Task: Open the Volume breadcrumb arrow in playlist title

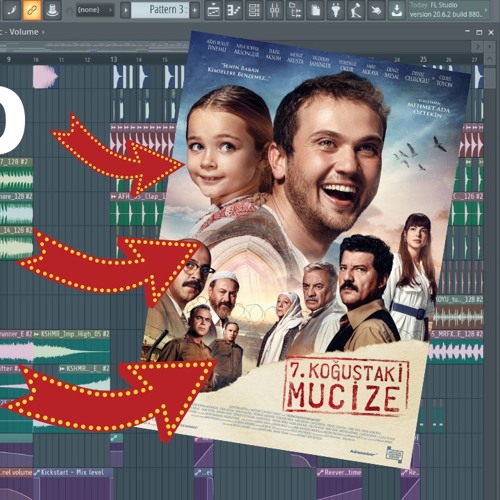Action: tap(43, 32)
